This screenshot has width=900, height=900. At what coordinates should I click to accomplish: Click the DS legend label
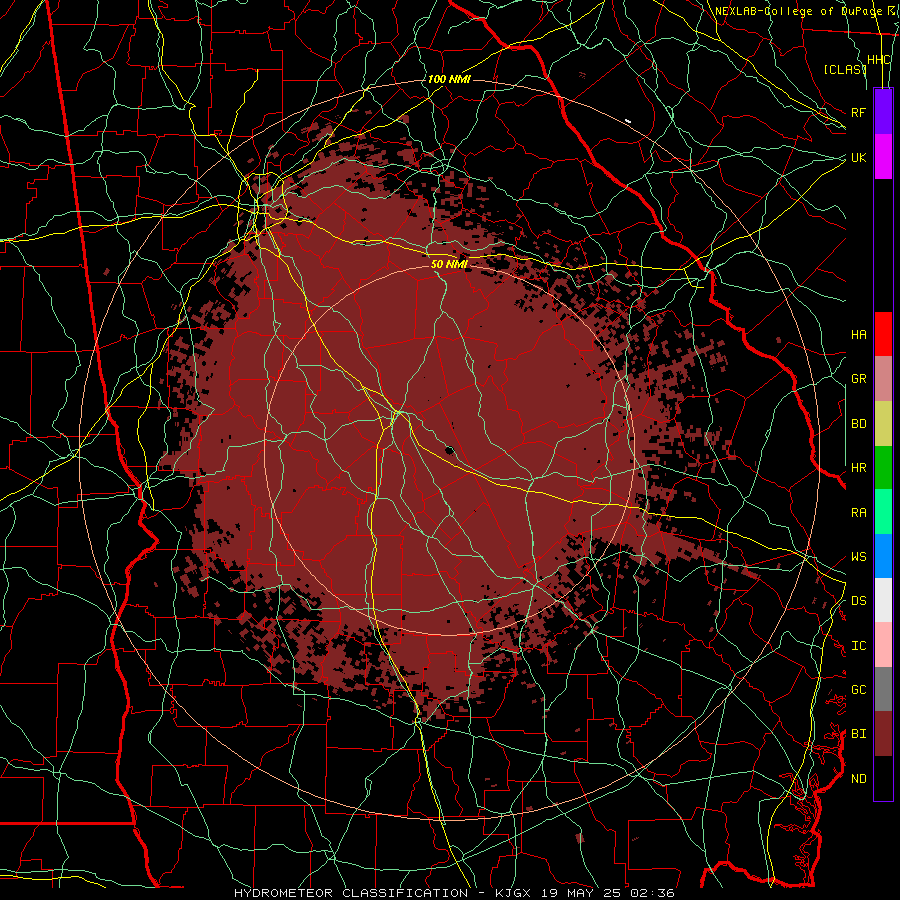pos(858,601)
